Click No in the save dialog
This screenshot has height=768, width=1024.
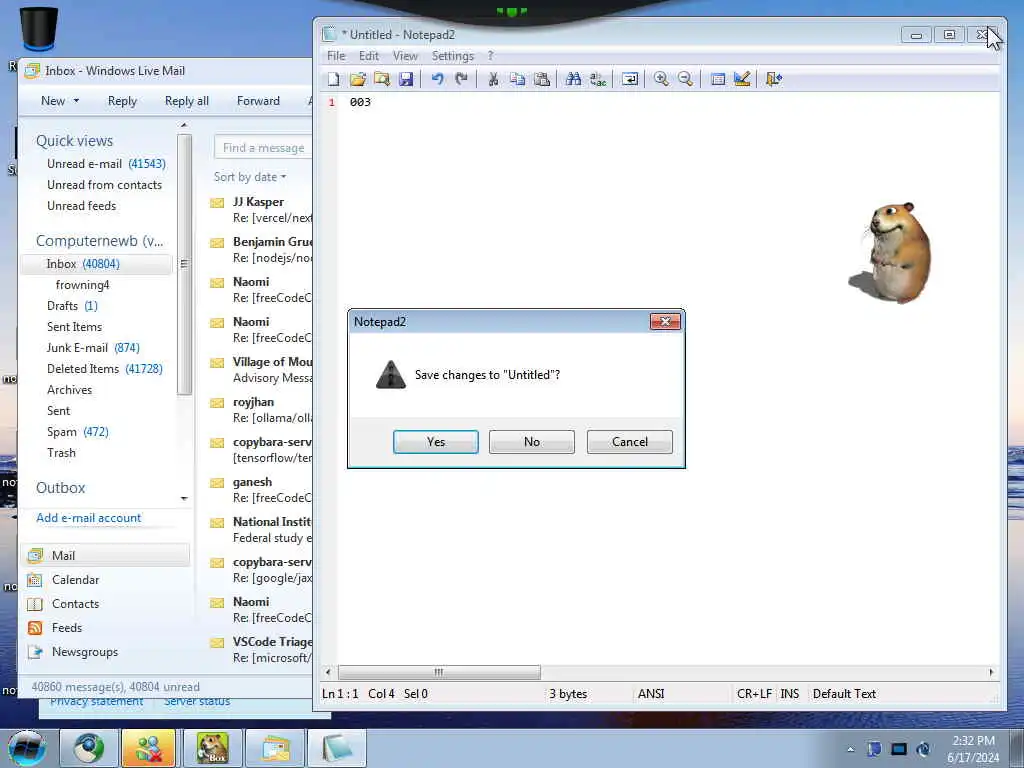click(x=532, y=442)
